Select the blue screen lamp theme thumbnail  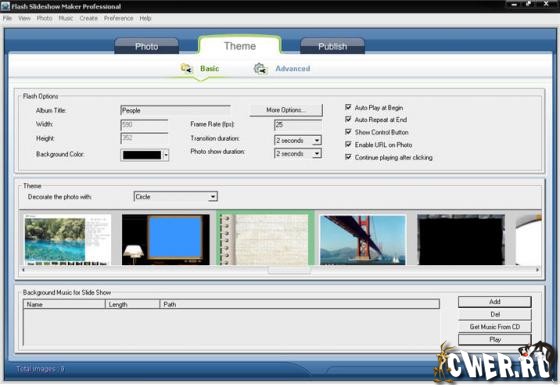(x=166, y=240)
